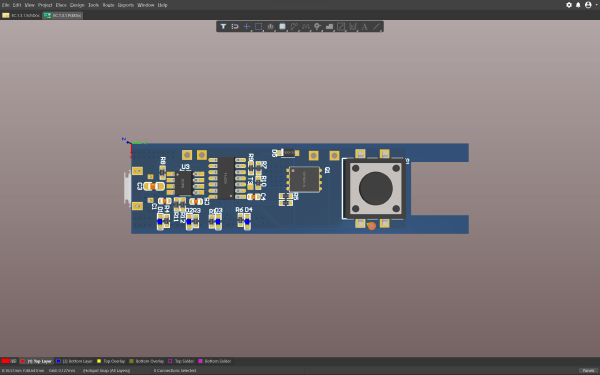Select the place component chip icon
This screenshot has height=375, width=600.
pyautogui.click(x=282, y=26)
